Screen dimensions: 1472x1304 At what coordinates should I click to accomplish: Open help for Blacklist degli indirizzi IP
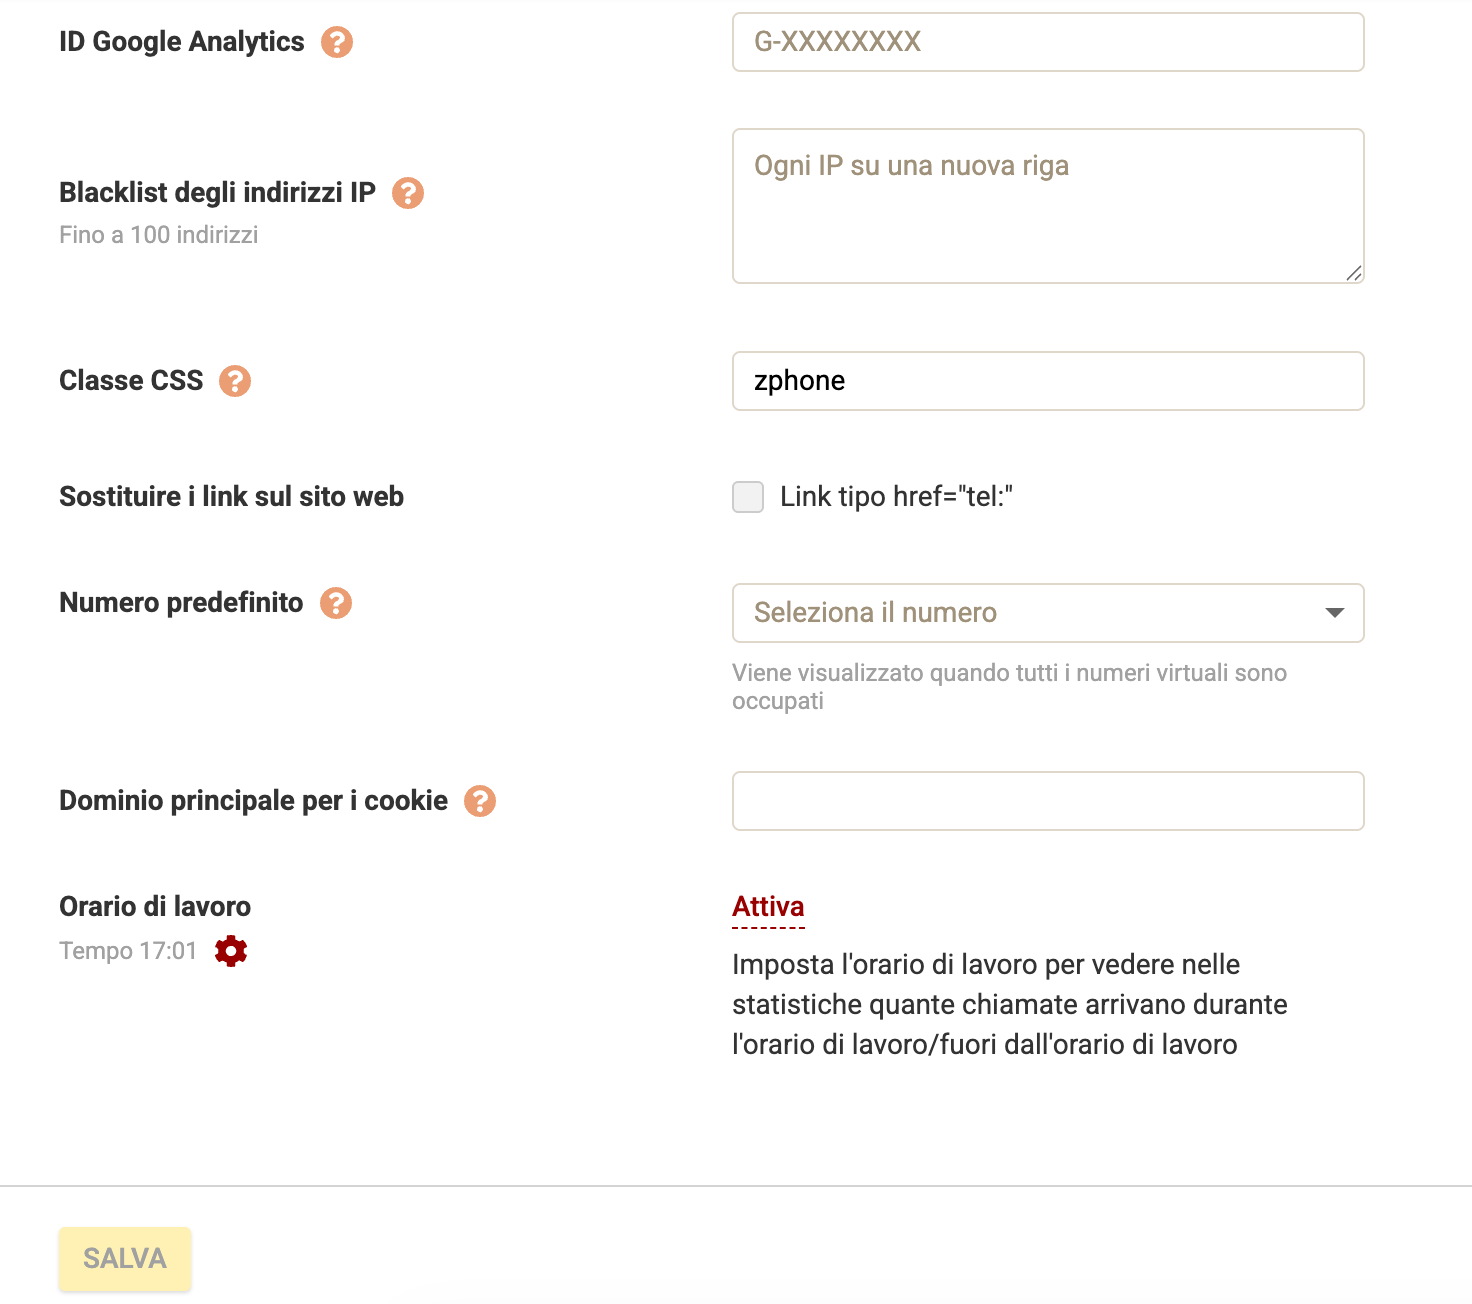point(408,193)
